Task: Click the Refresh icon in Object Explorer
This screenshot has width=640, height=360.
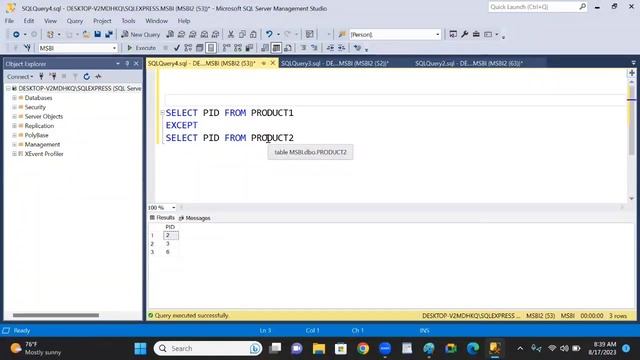Action: pos(87,77)
